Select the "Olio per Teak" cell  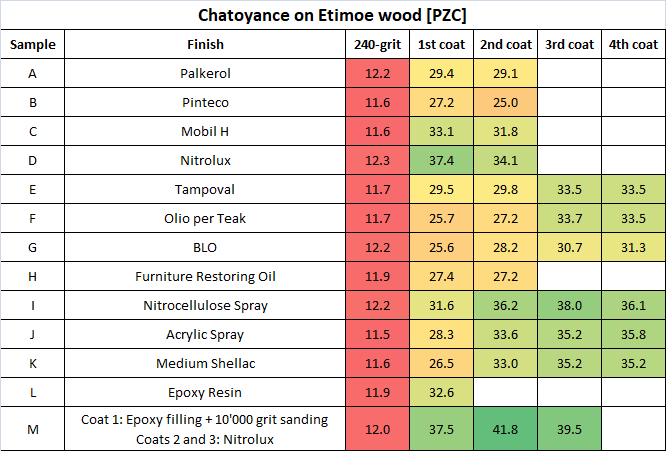pyautogui.click(x=205, y=218)
